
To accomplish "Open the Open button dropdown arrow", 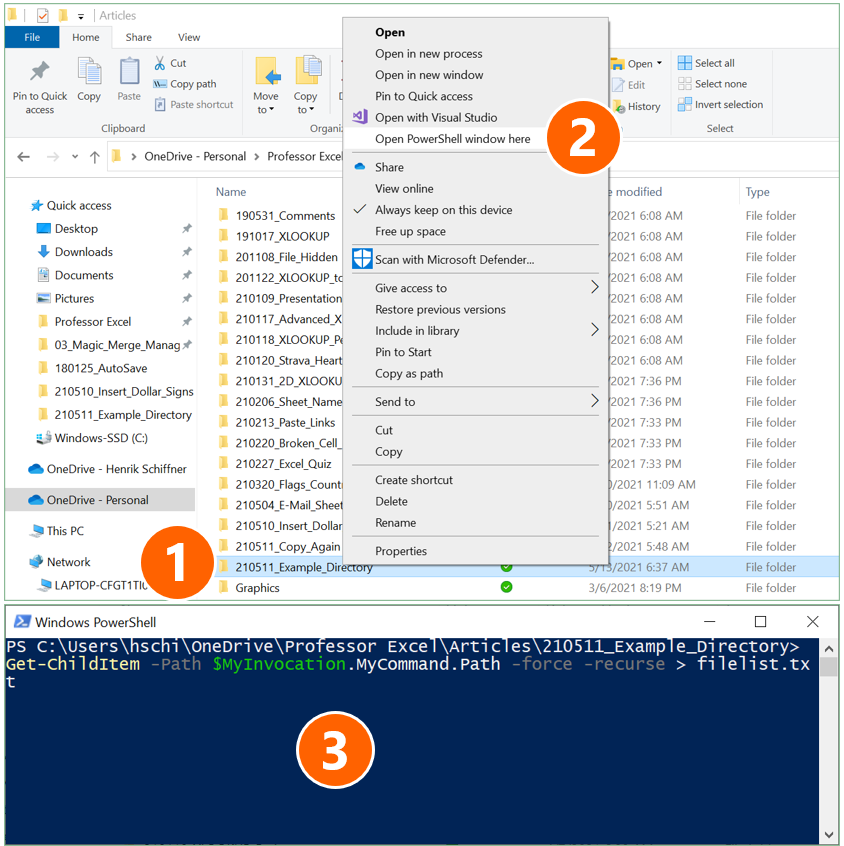I will 659,62.
